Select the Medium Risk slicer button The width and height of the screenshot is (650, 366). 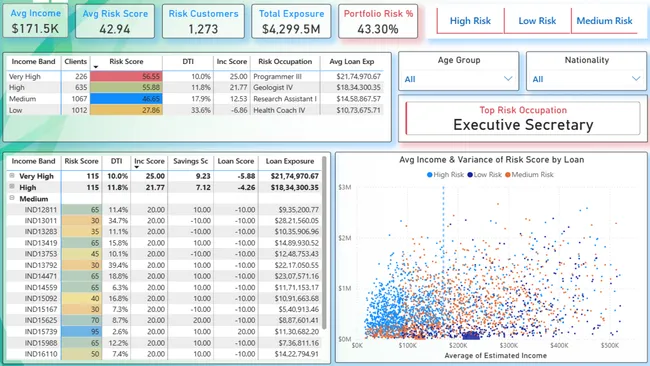pos(604,21)
